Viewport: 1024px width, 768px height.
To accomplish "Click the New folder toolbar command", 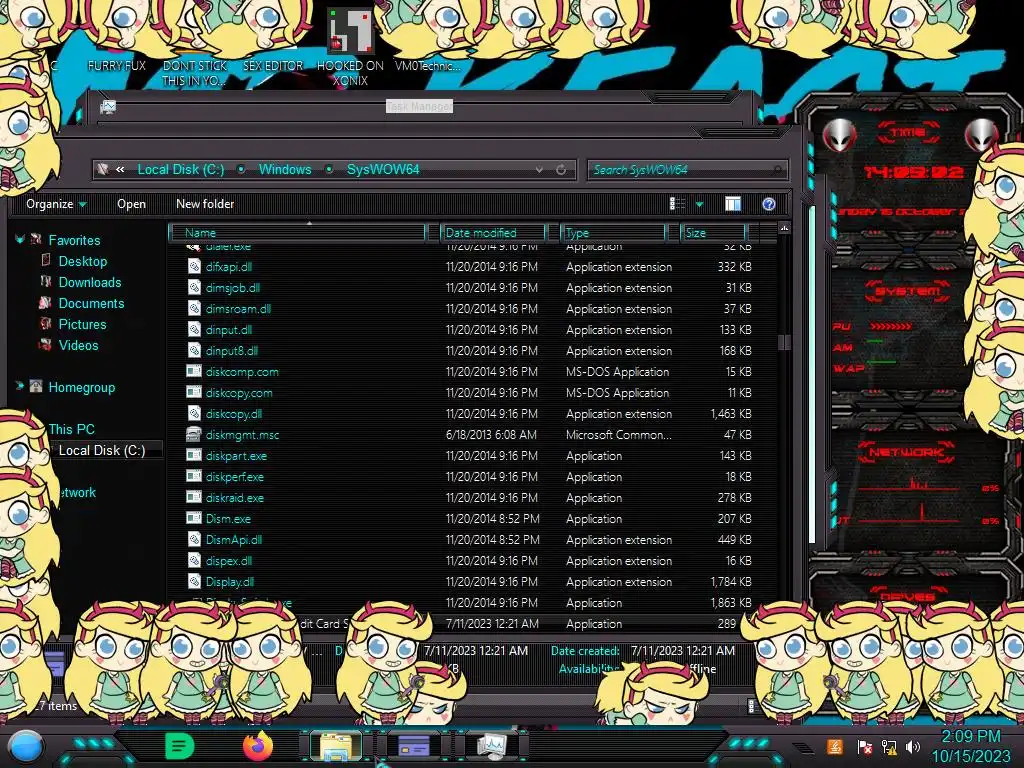I will 205,204.
